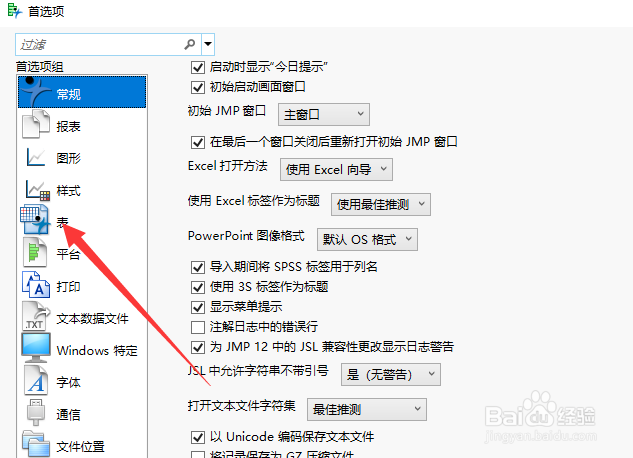Toggle 使用 3S 标签作为标题 checkbox
Viewport: 633px width, 458px height.
point(197,287)
